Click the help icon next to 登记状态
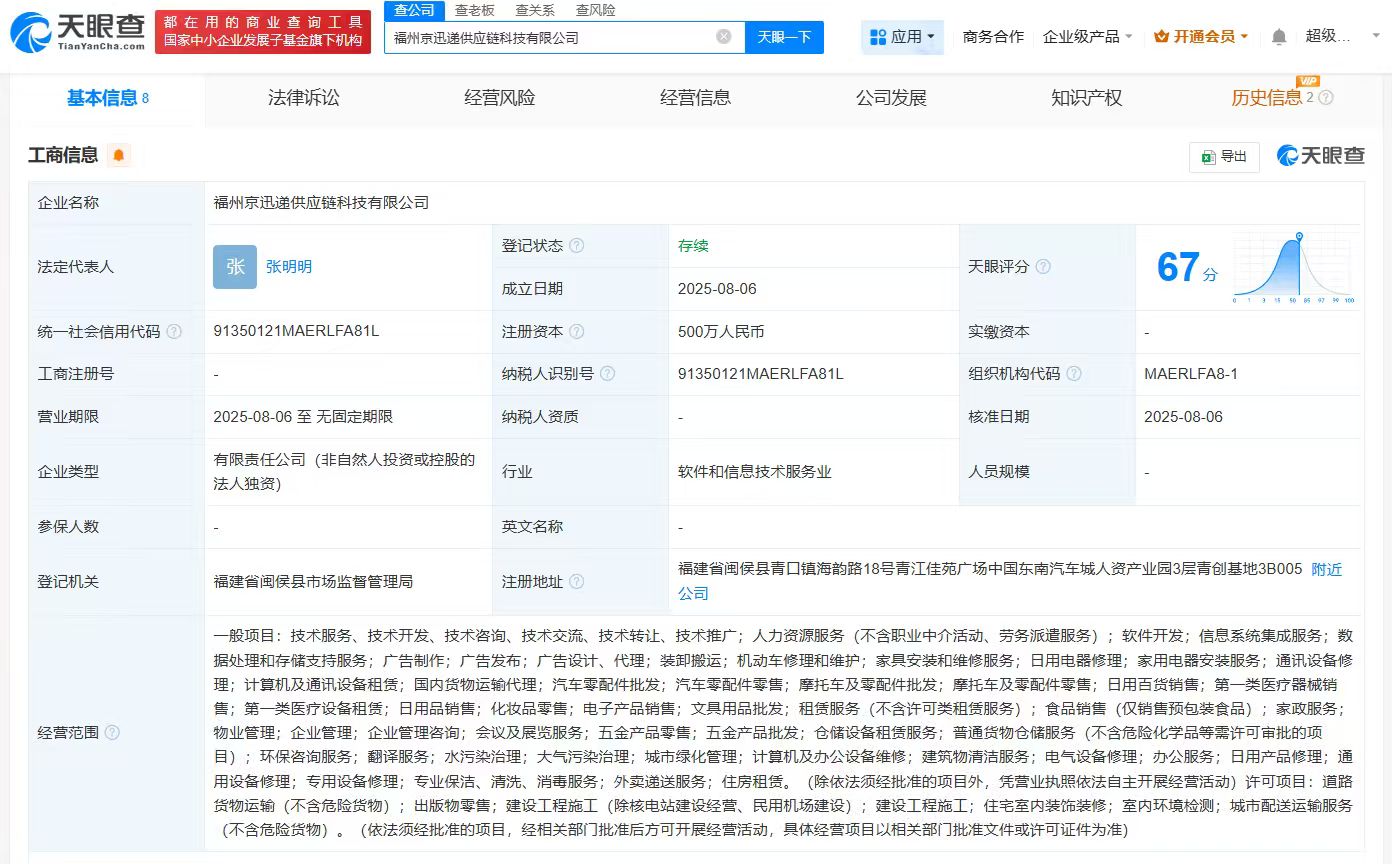The height and width of the screenshot is (864, 1392). (577, 246)
